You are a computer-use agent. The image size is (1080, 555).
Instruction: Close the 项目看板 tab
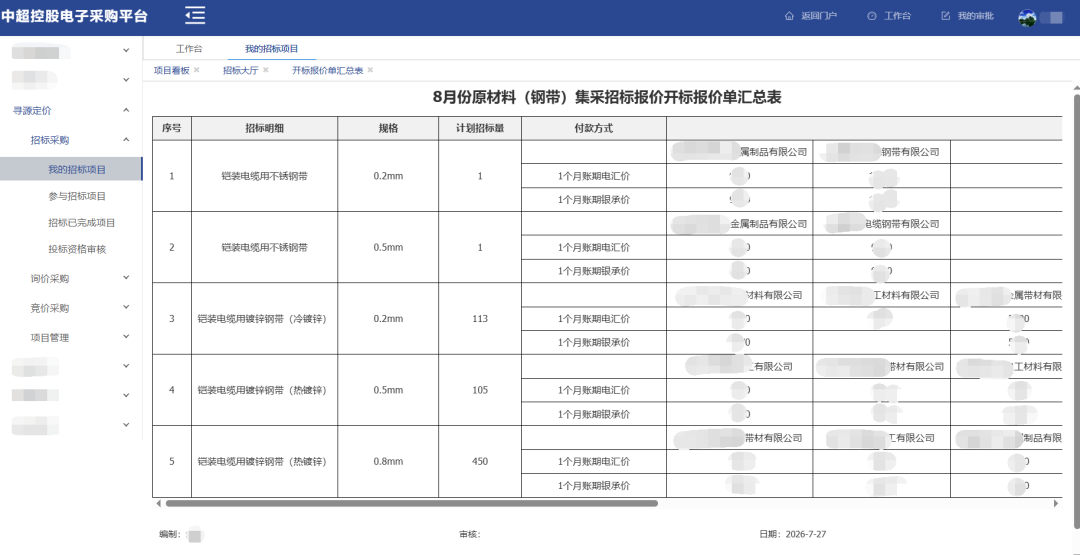[196, 70]
